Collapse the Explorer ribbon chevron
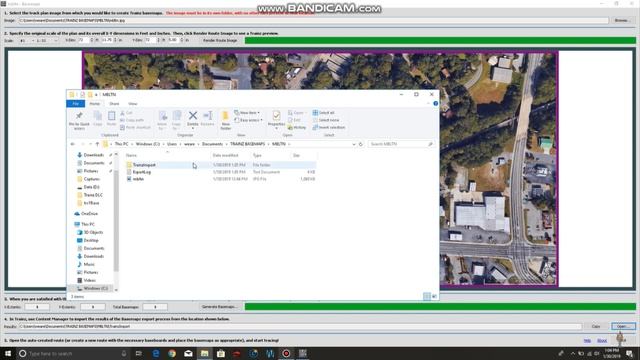The width and height of the screenshot is (640, 360). tap(428, 104)
